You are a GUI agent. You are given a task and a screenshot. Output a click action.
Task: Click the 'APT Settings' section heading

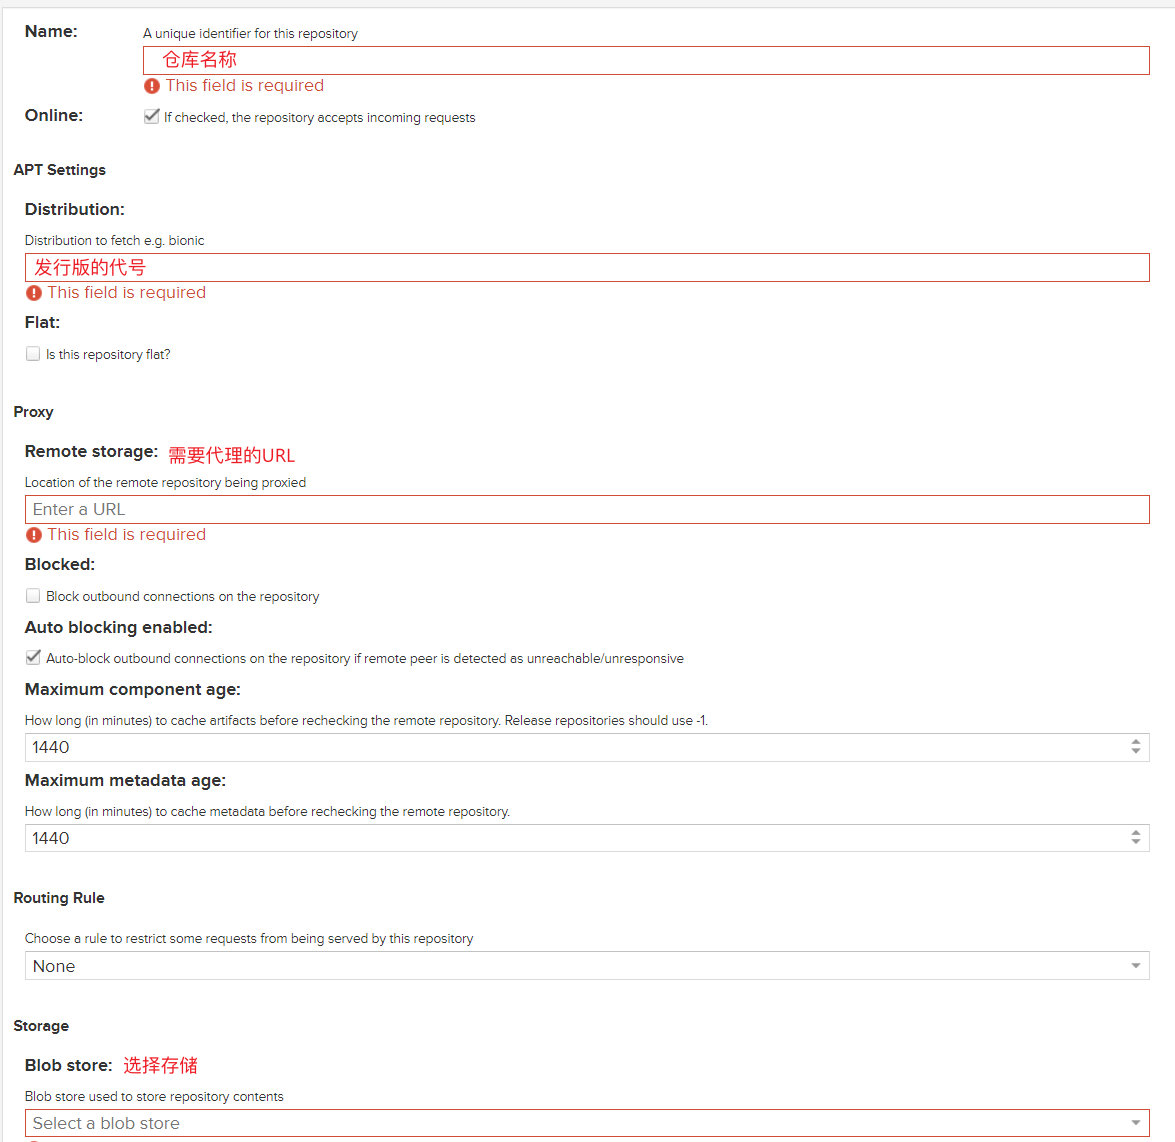point(60,170)
